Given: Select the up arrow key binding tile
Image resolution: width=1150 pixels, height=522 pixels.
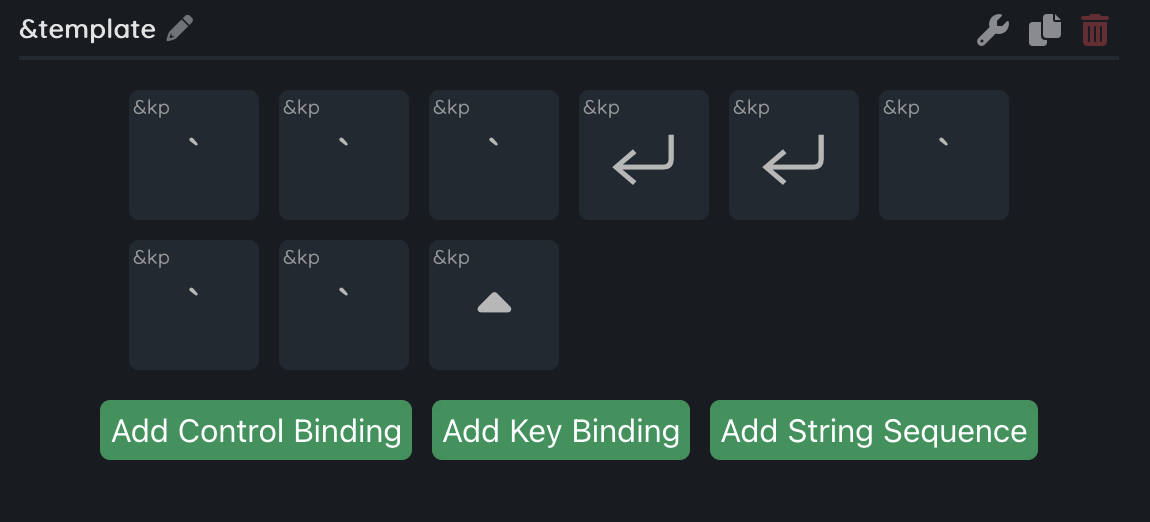Looking at the screenshot, I should coord(494,305).
